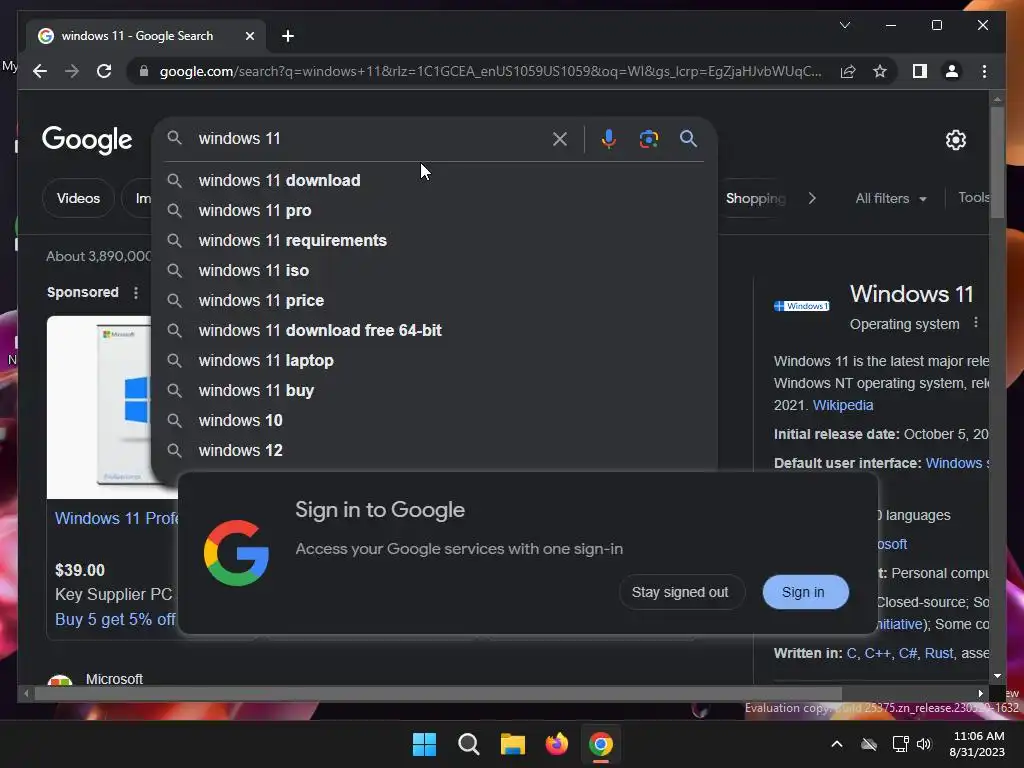Open the Chrome profile menu
The height and width of the screenshot is (768, 1024).
[952, 71]
